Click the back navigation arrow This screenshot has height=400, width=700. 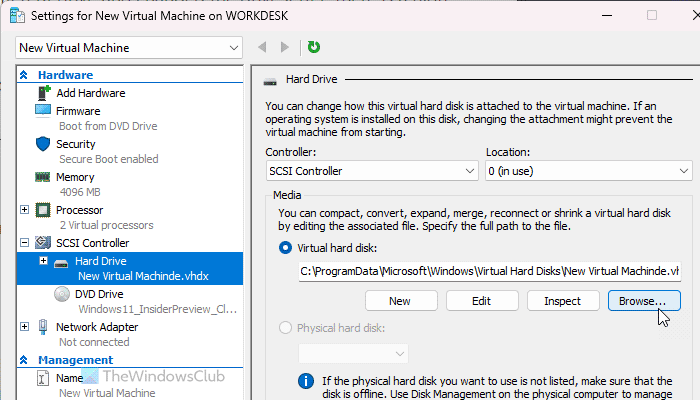click(262, 47)
